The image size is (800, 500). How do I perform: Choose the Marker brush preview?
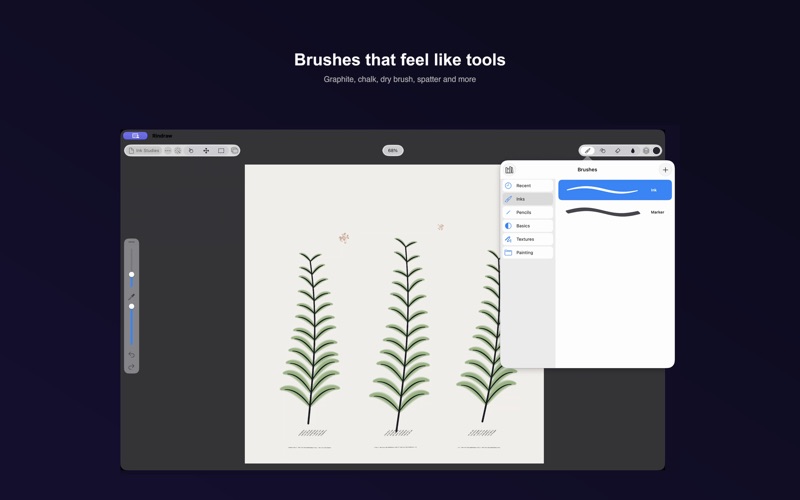click(x=615, y=212)
